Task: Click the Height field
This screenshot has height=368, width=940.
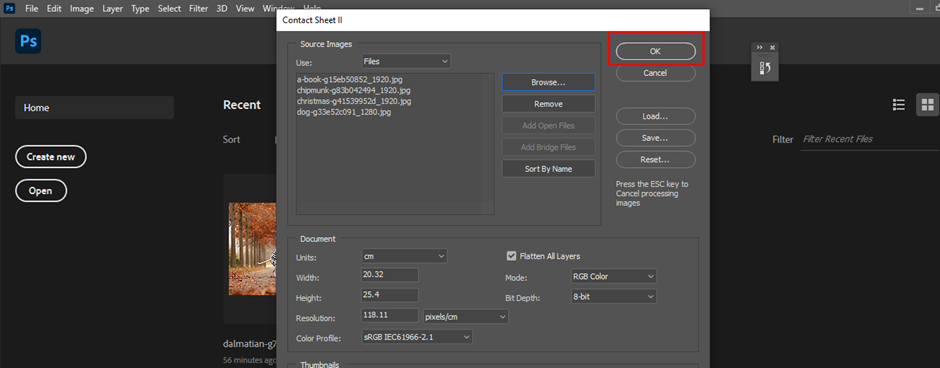Action: (390, 295)
